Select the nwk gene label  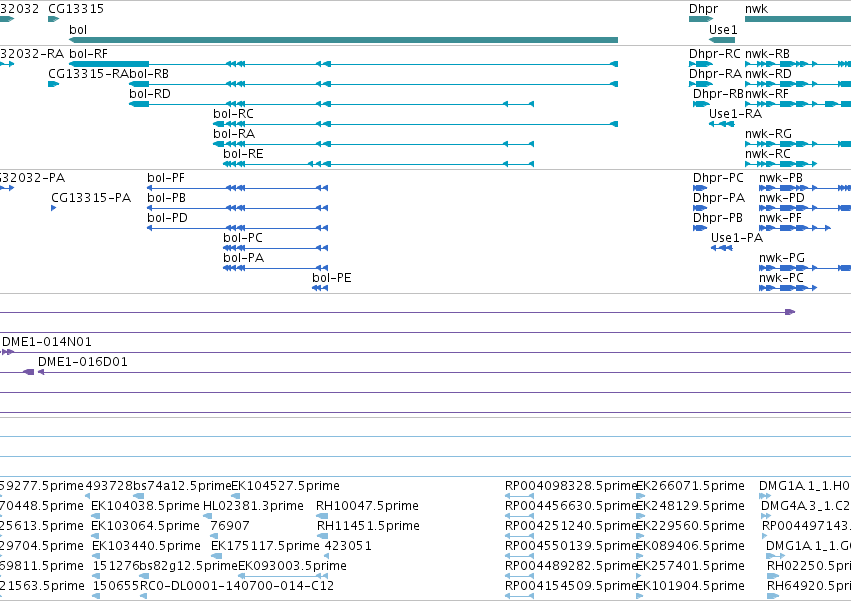click(x=757, y=9)
